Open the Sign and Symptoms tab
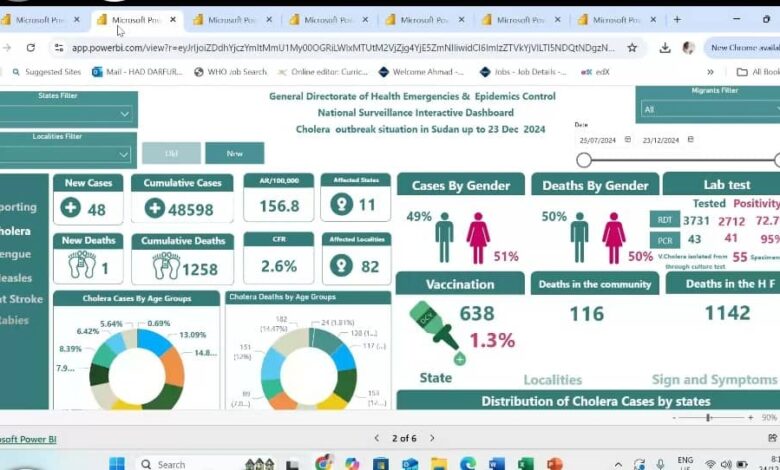Viewport: 780px width, 470px height. click(x=714, y=380)
